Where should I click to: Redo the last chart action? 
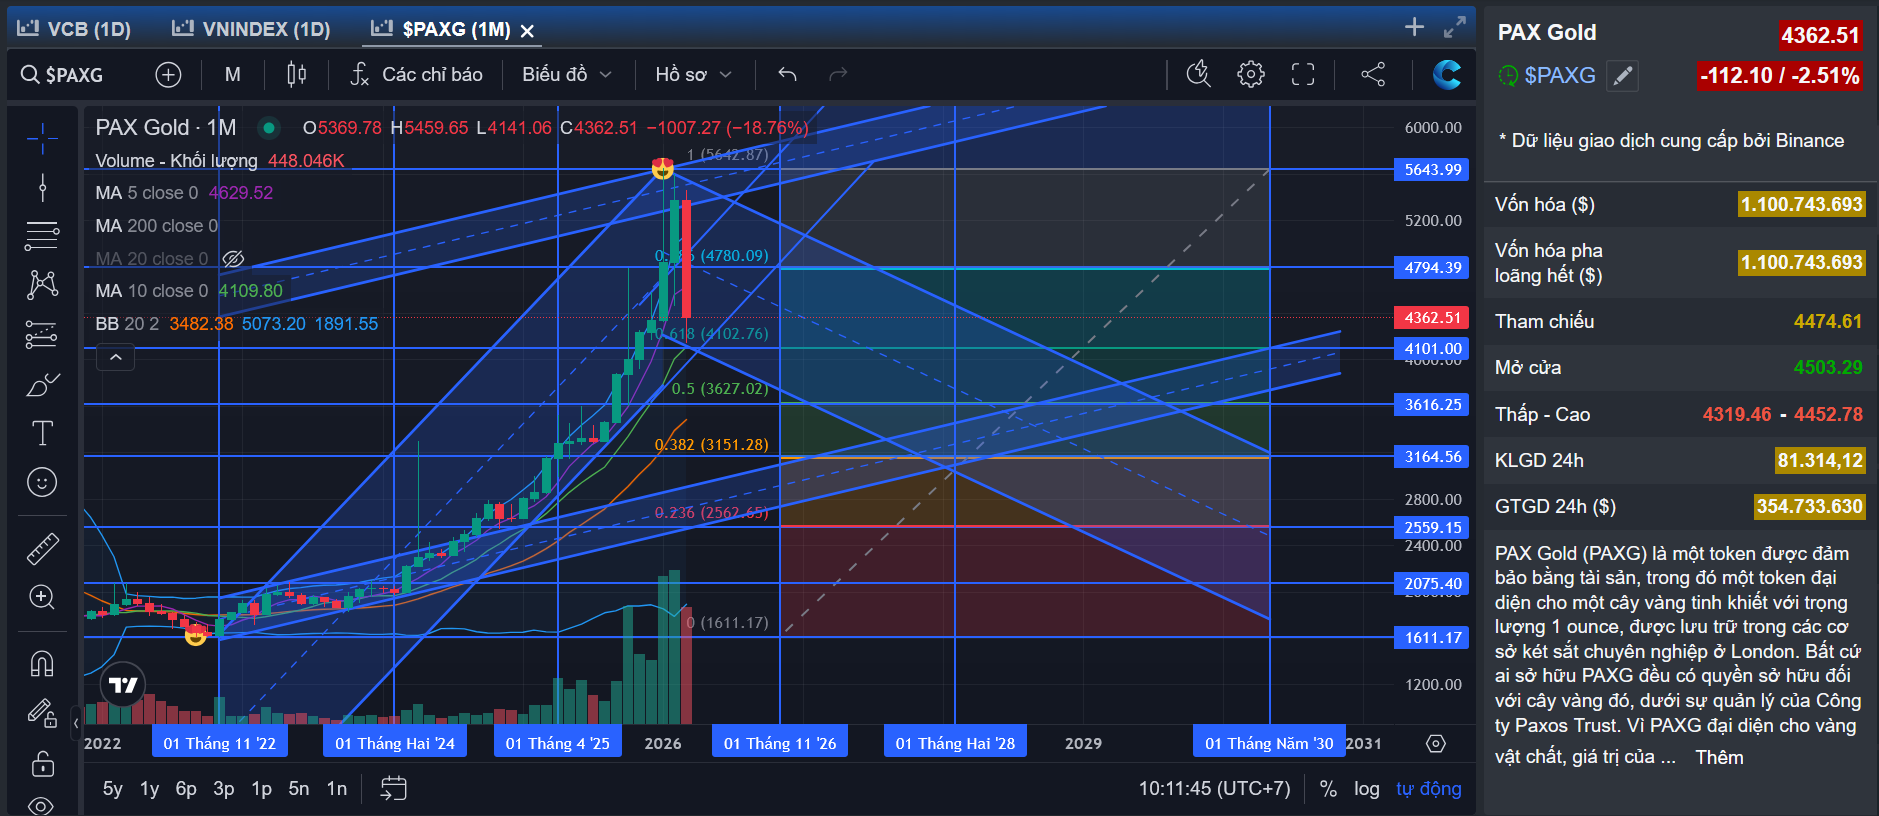coord(838,74)
